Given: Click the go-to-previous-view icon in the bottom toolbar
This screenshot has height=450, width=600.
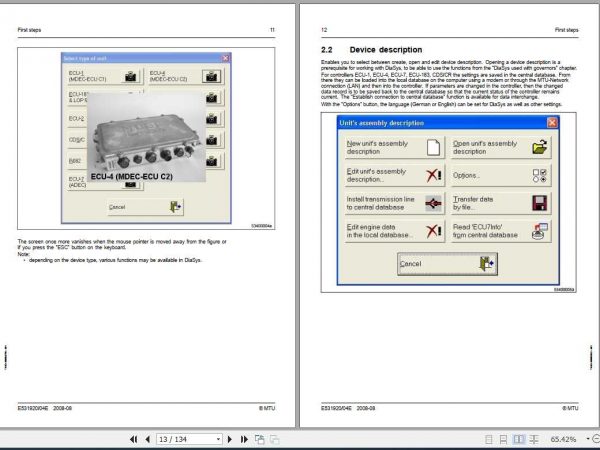Looking at the screenshot, I should point(259,439).
